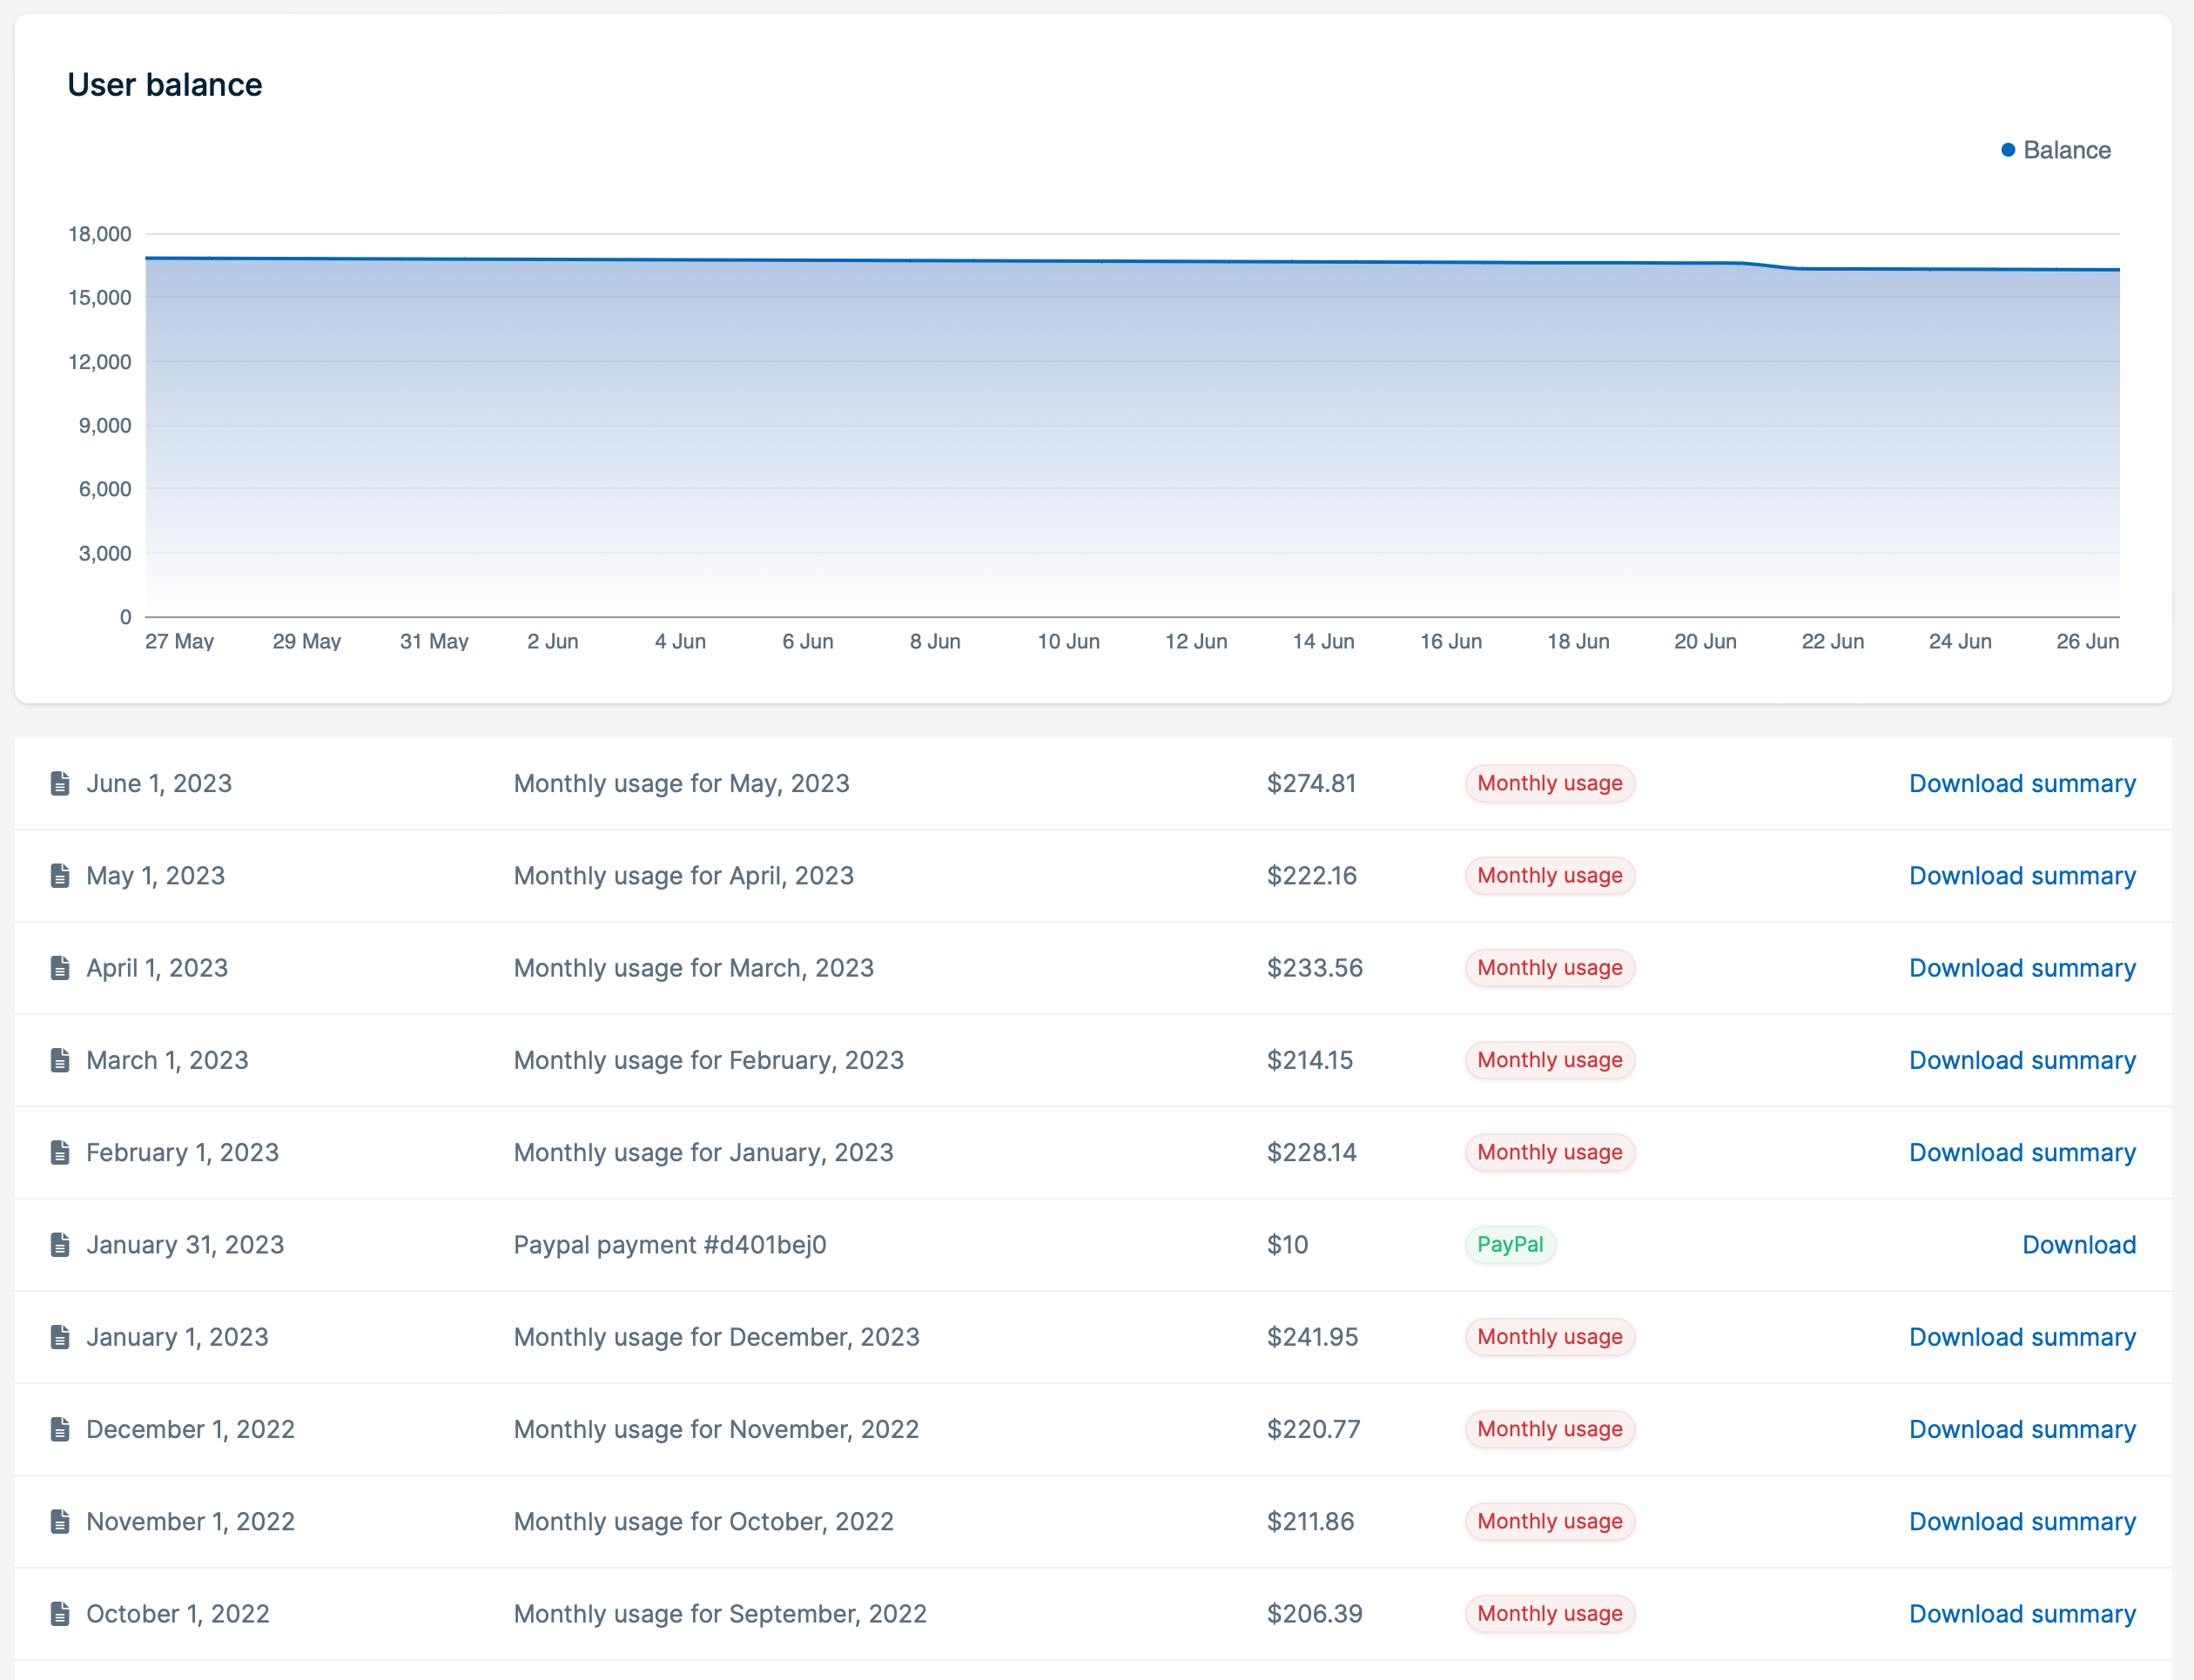Click the file icon next to May 1, 2023

point(59,875)
